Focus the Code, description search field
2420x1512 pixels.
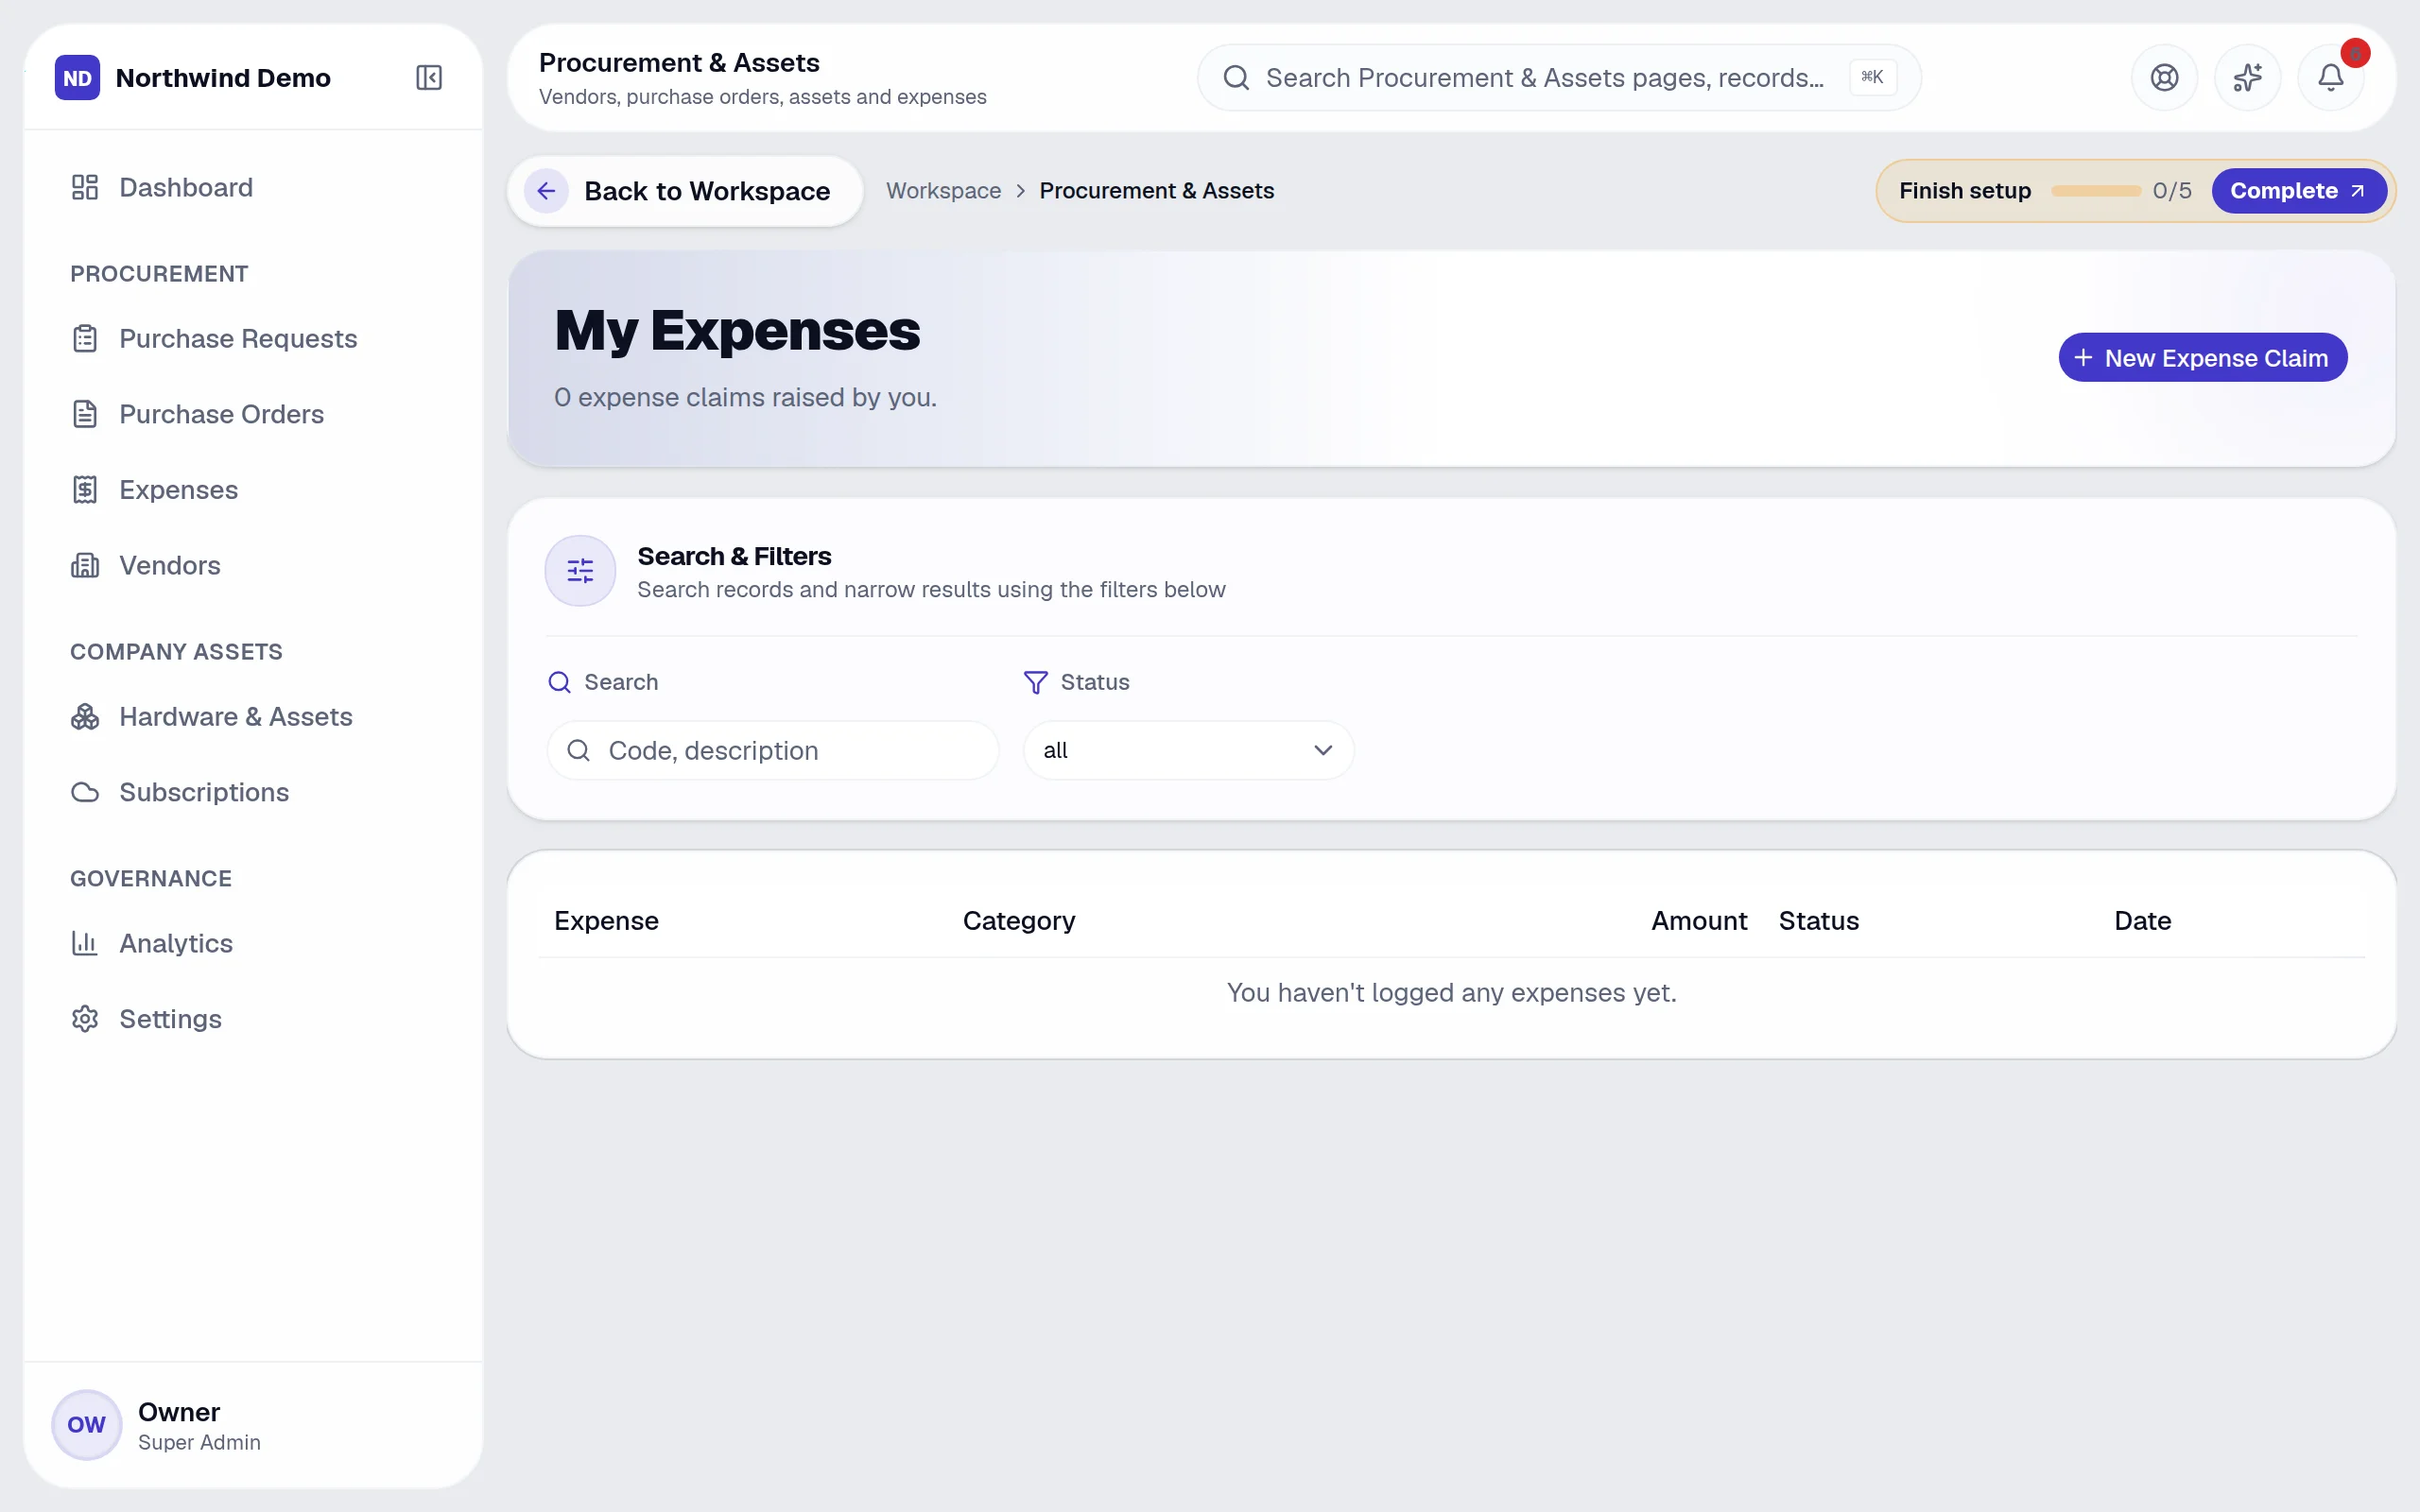pos(772,750)
